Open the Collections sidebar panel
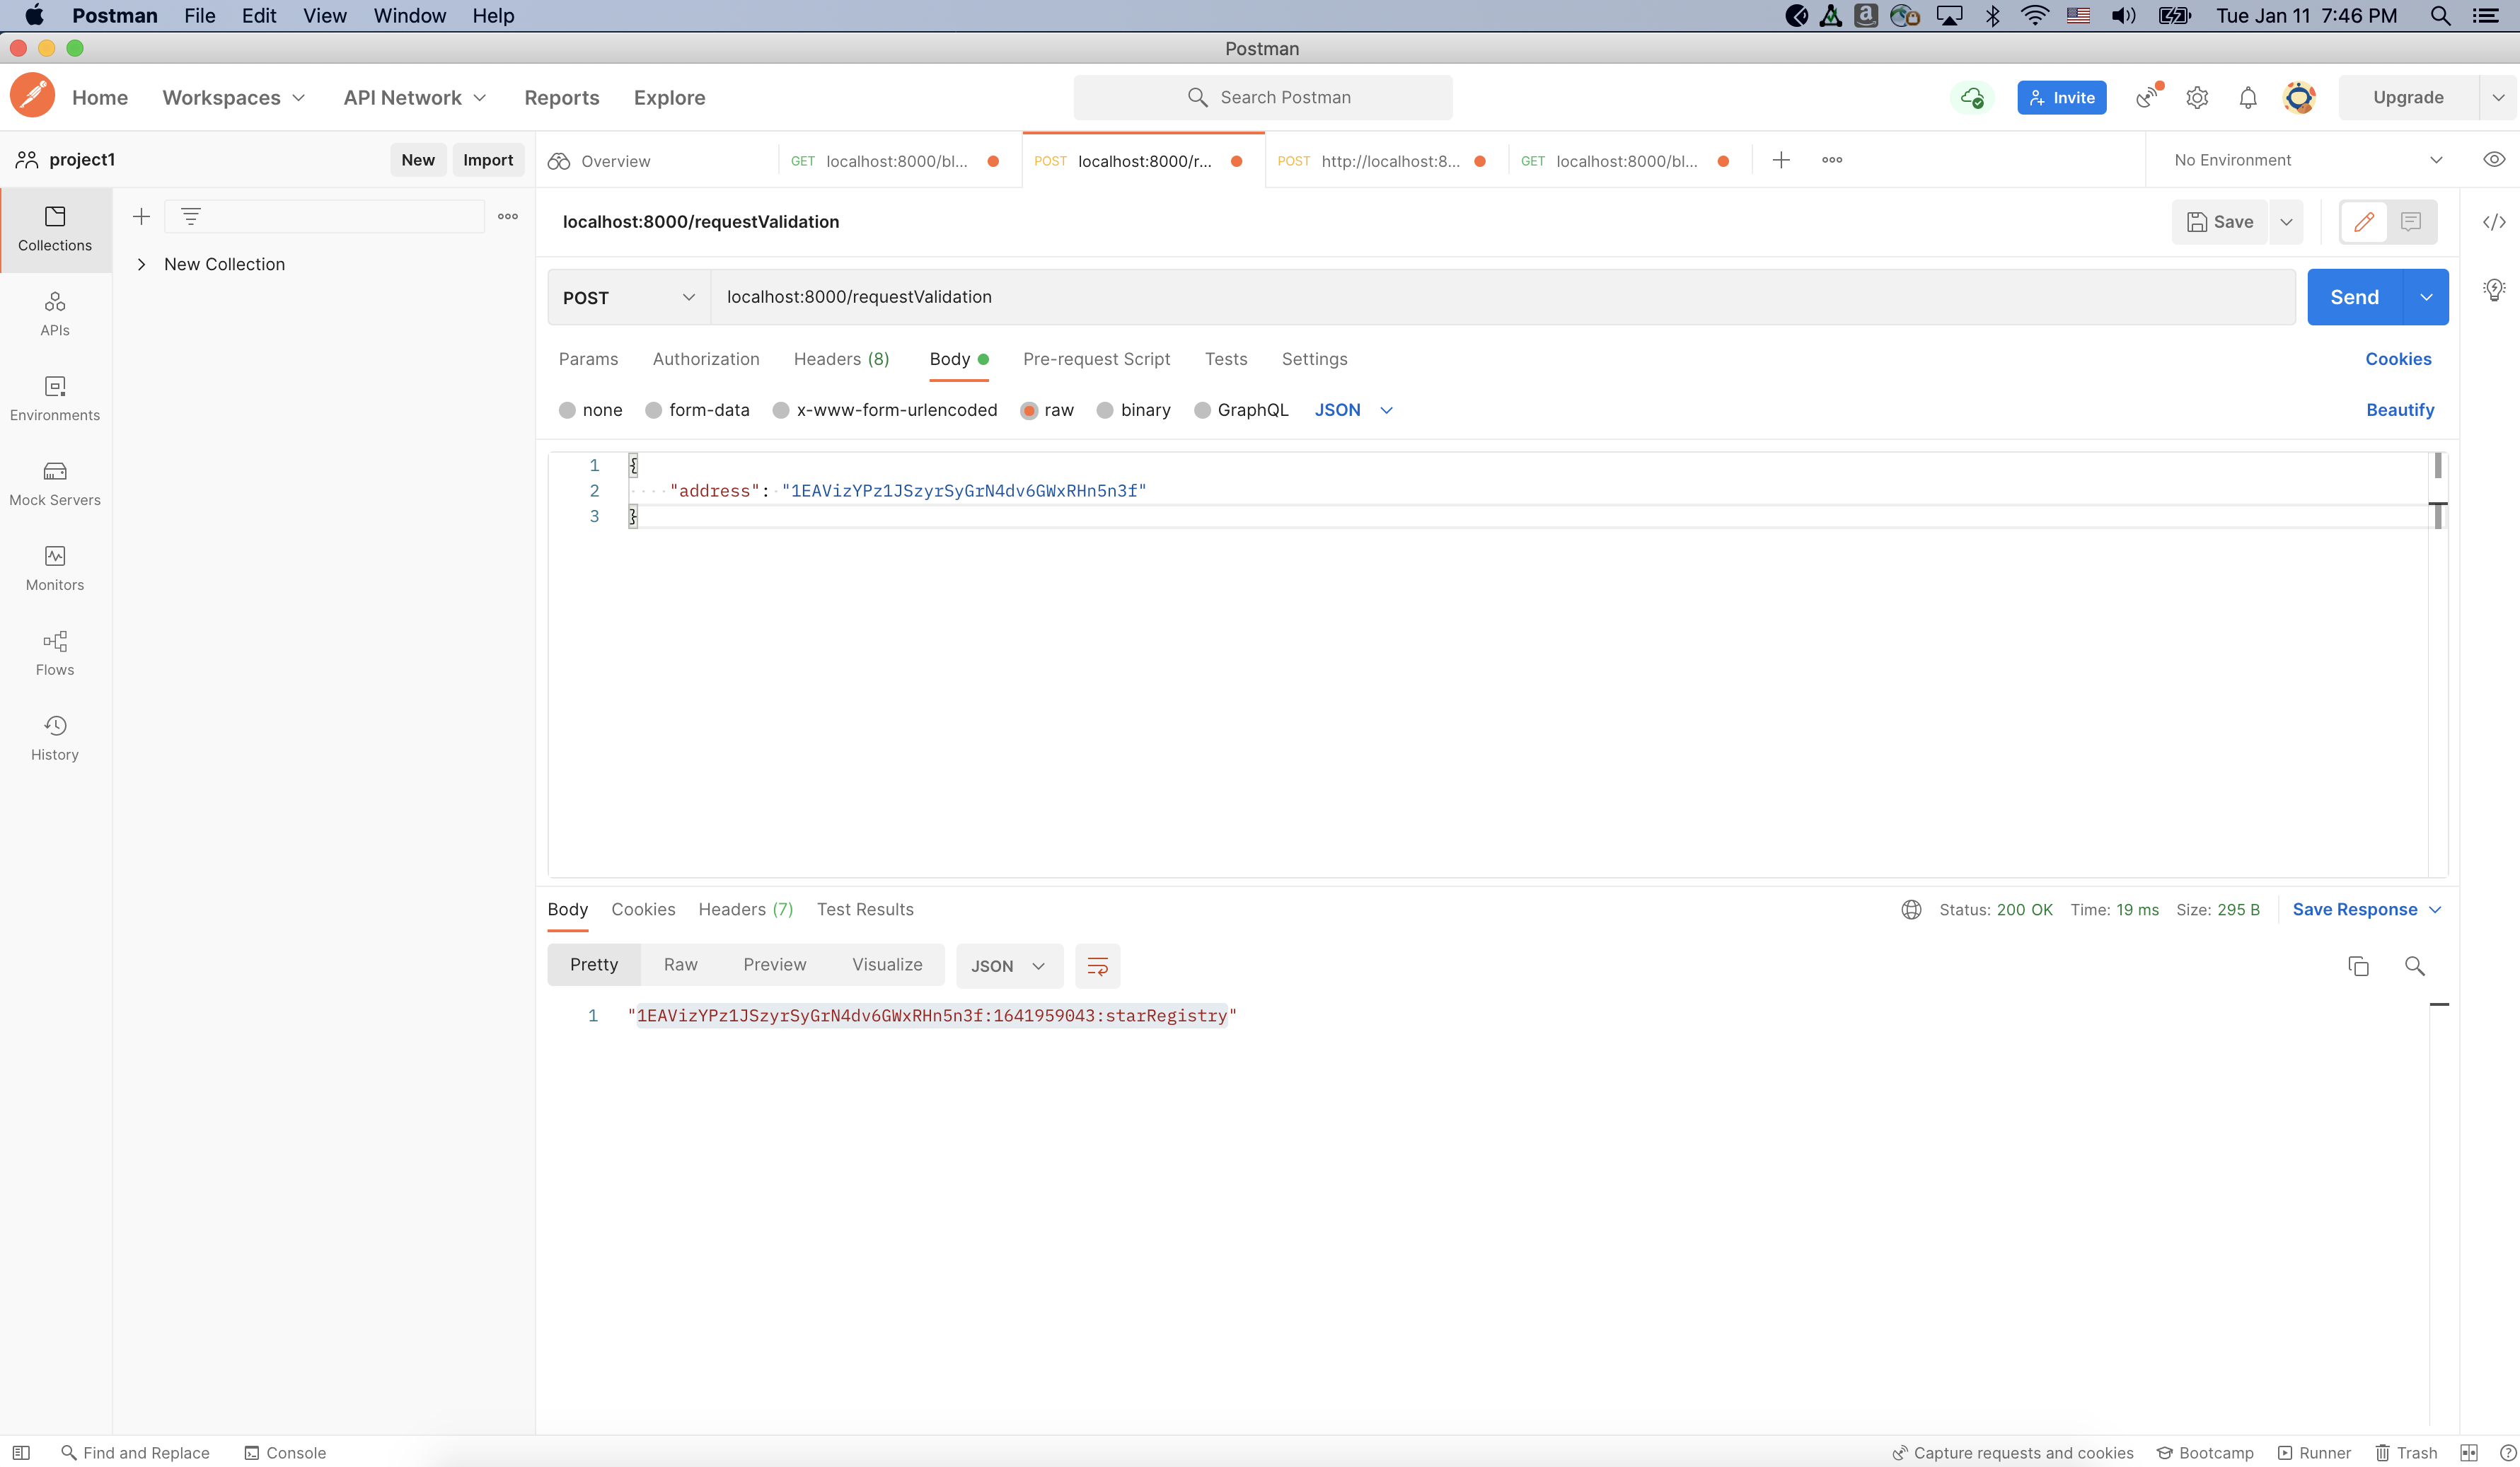The height and width of the screenshot is (1467, 2520). point(55,229)
